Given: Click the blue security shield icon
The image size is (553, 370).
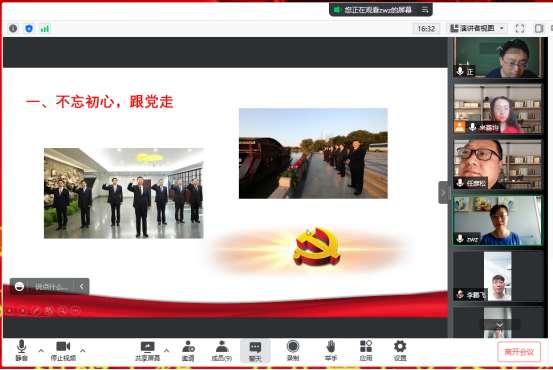Looking at the screenshot, I should (29, 29).
